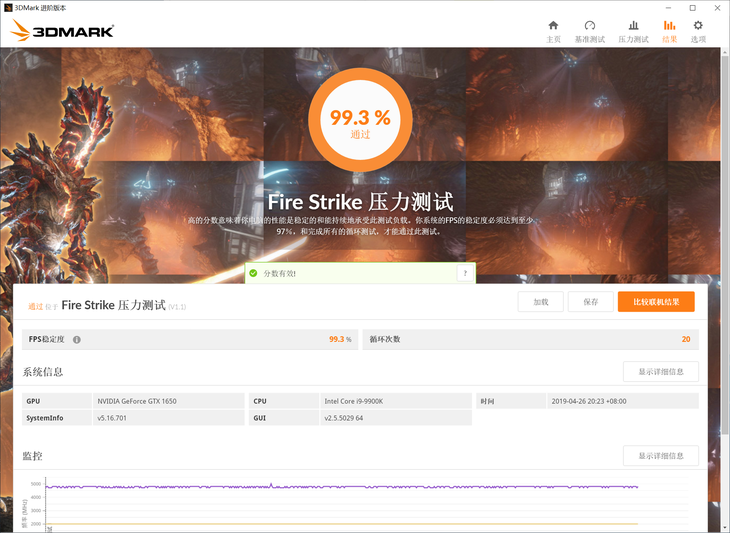
Task: Click the 系统信息 heading
Action: pos(42,372)
